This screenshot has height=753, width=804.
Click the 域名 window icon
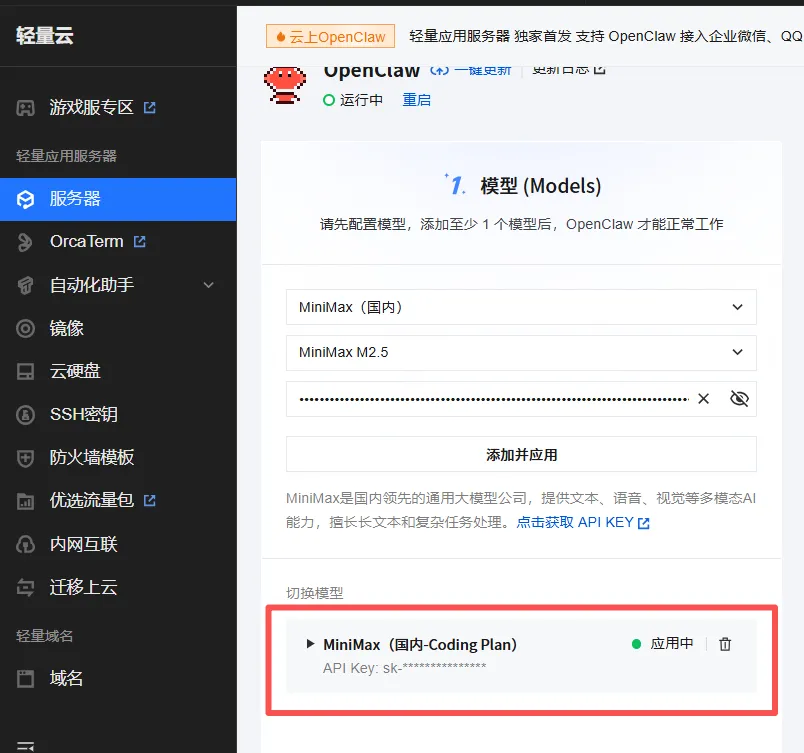[25, 679]
